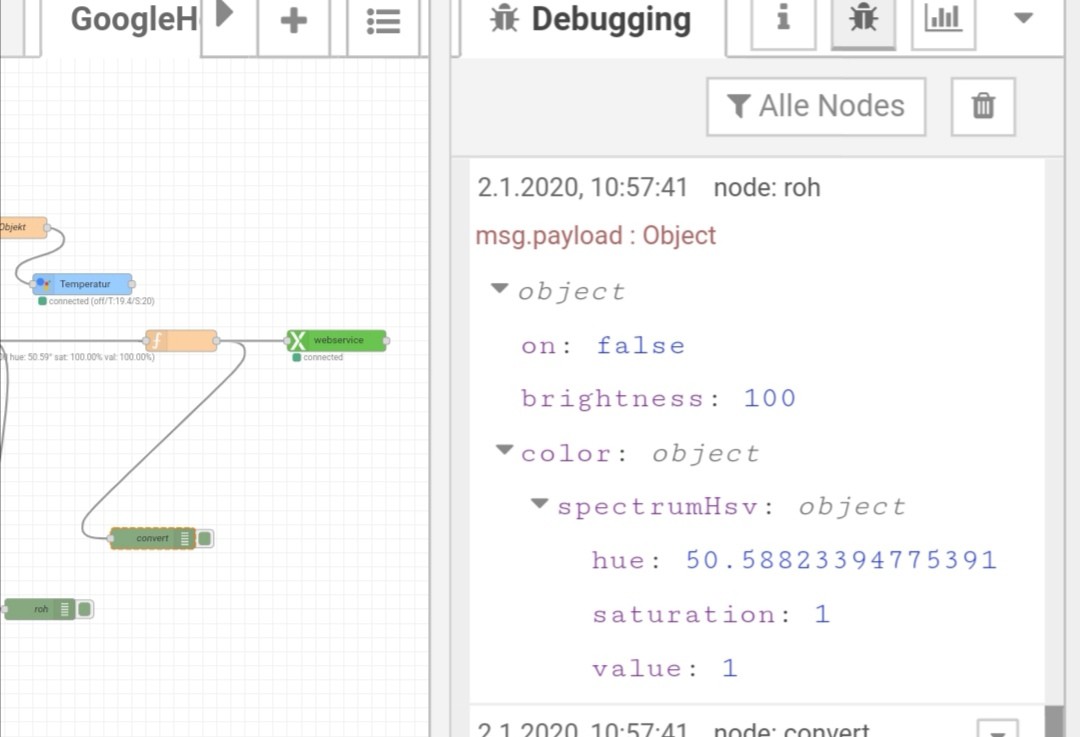
Task: Click the roh node list icon
Action: pos(65,609)
